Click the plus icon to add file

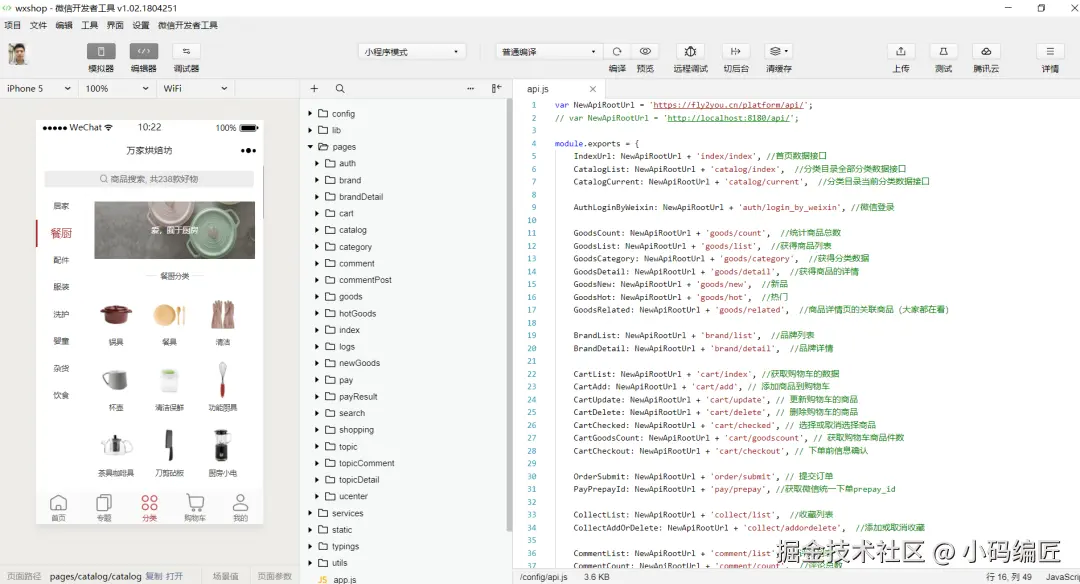click(x=314, y=89)
